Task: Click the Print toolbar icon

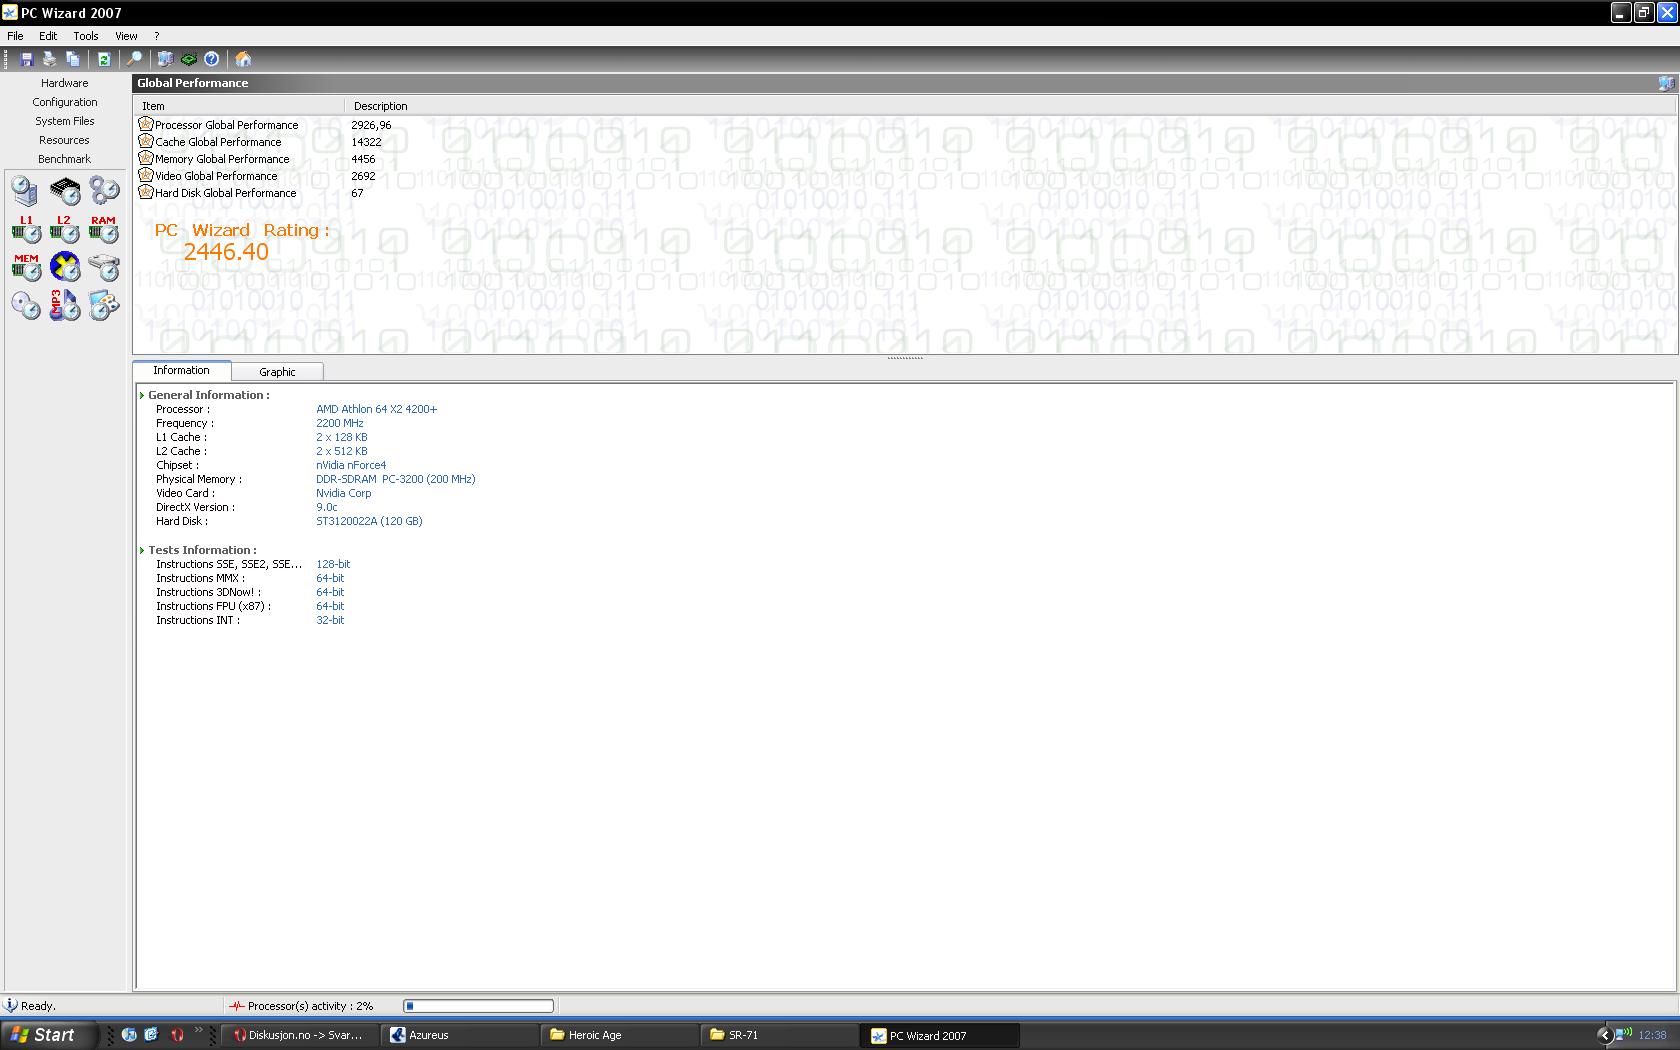Action: pos(49,59)
